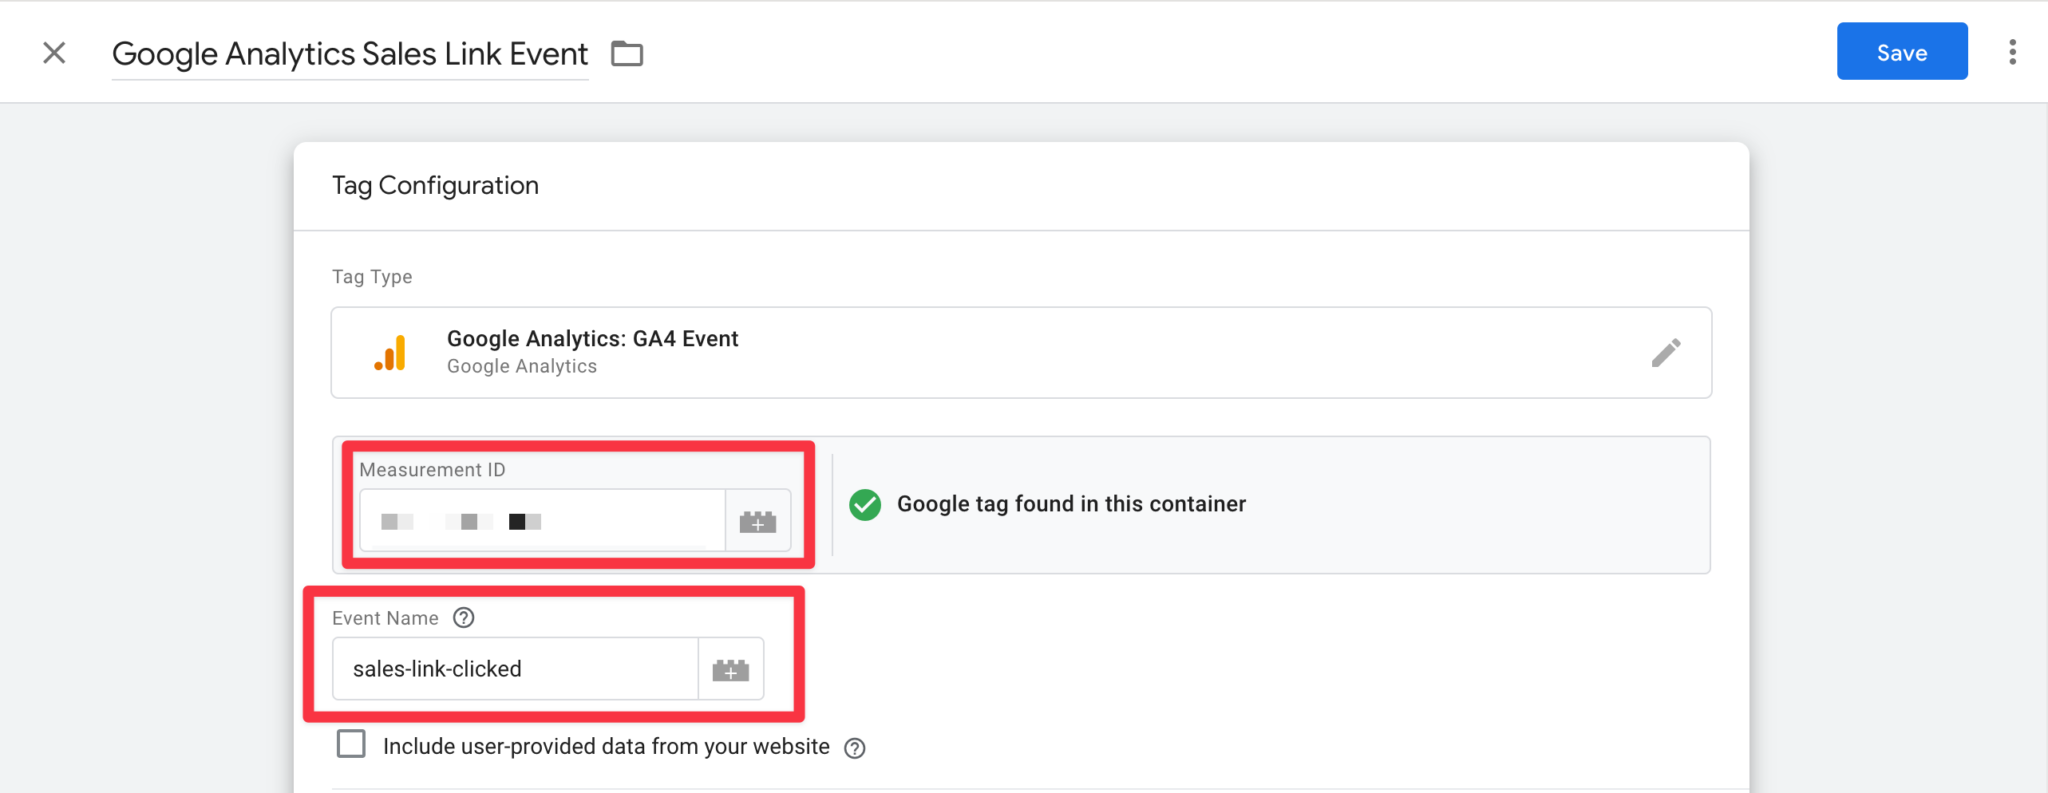Click the Google tag found in this container message
This screenshot has width=2048, height=793.
[x=1071, y=504]
